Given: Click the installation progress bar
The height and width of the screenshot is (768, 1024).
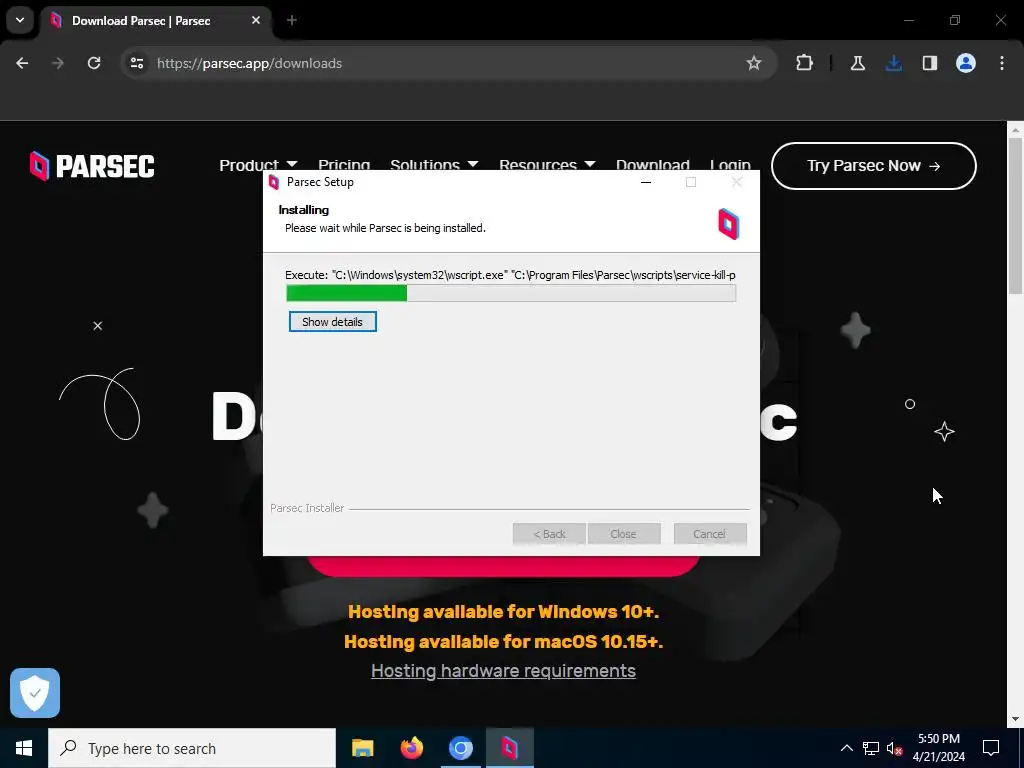Looking at the screenshot, I should [x=511, y=293].
